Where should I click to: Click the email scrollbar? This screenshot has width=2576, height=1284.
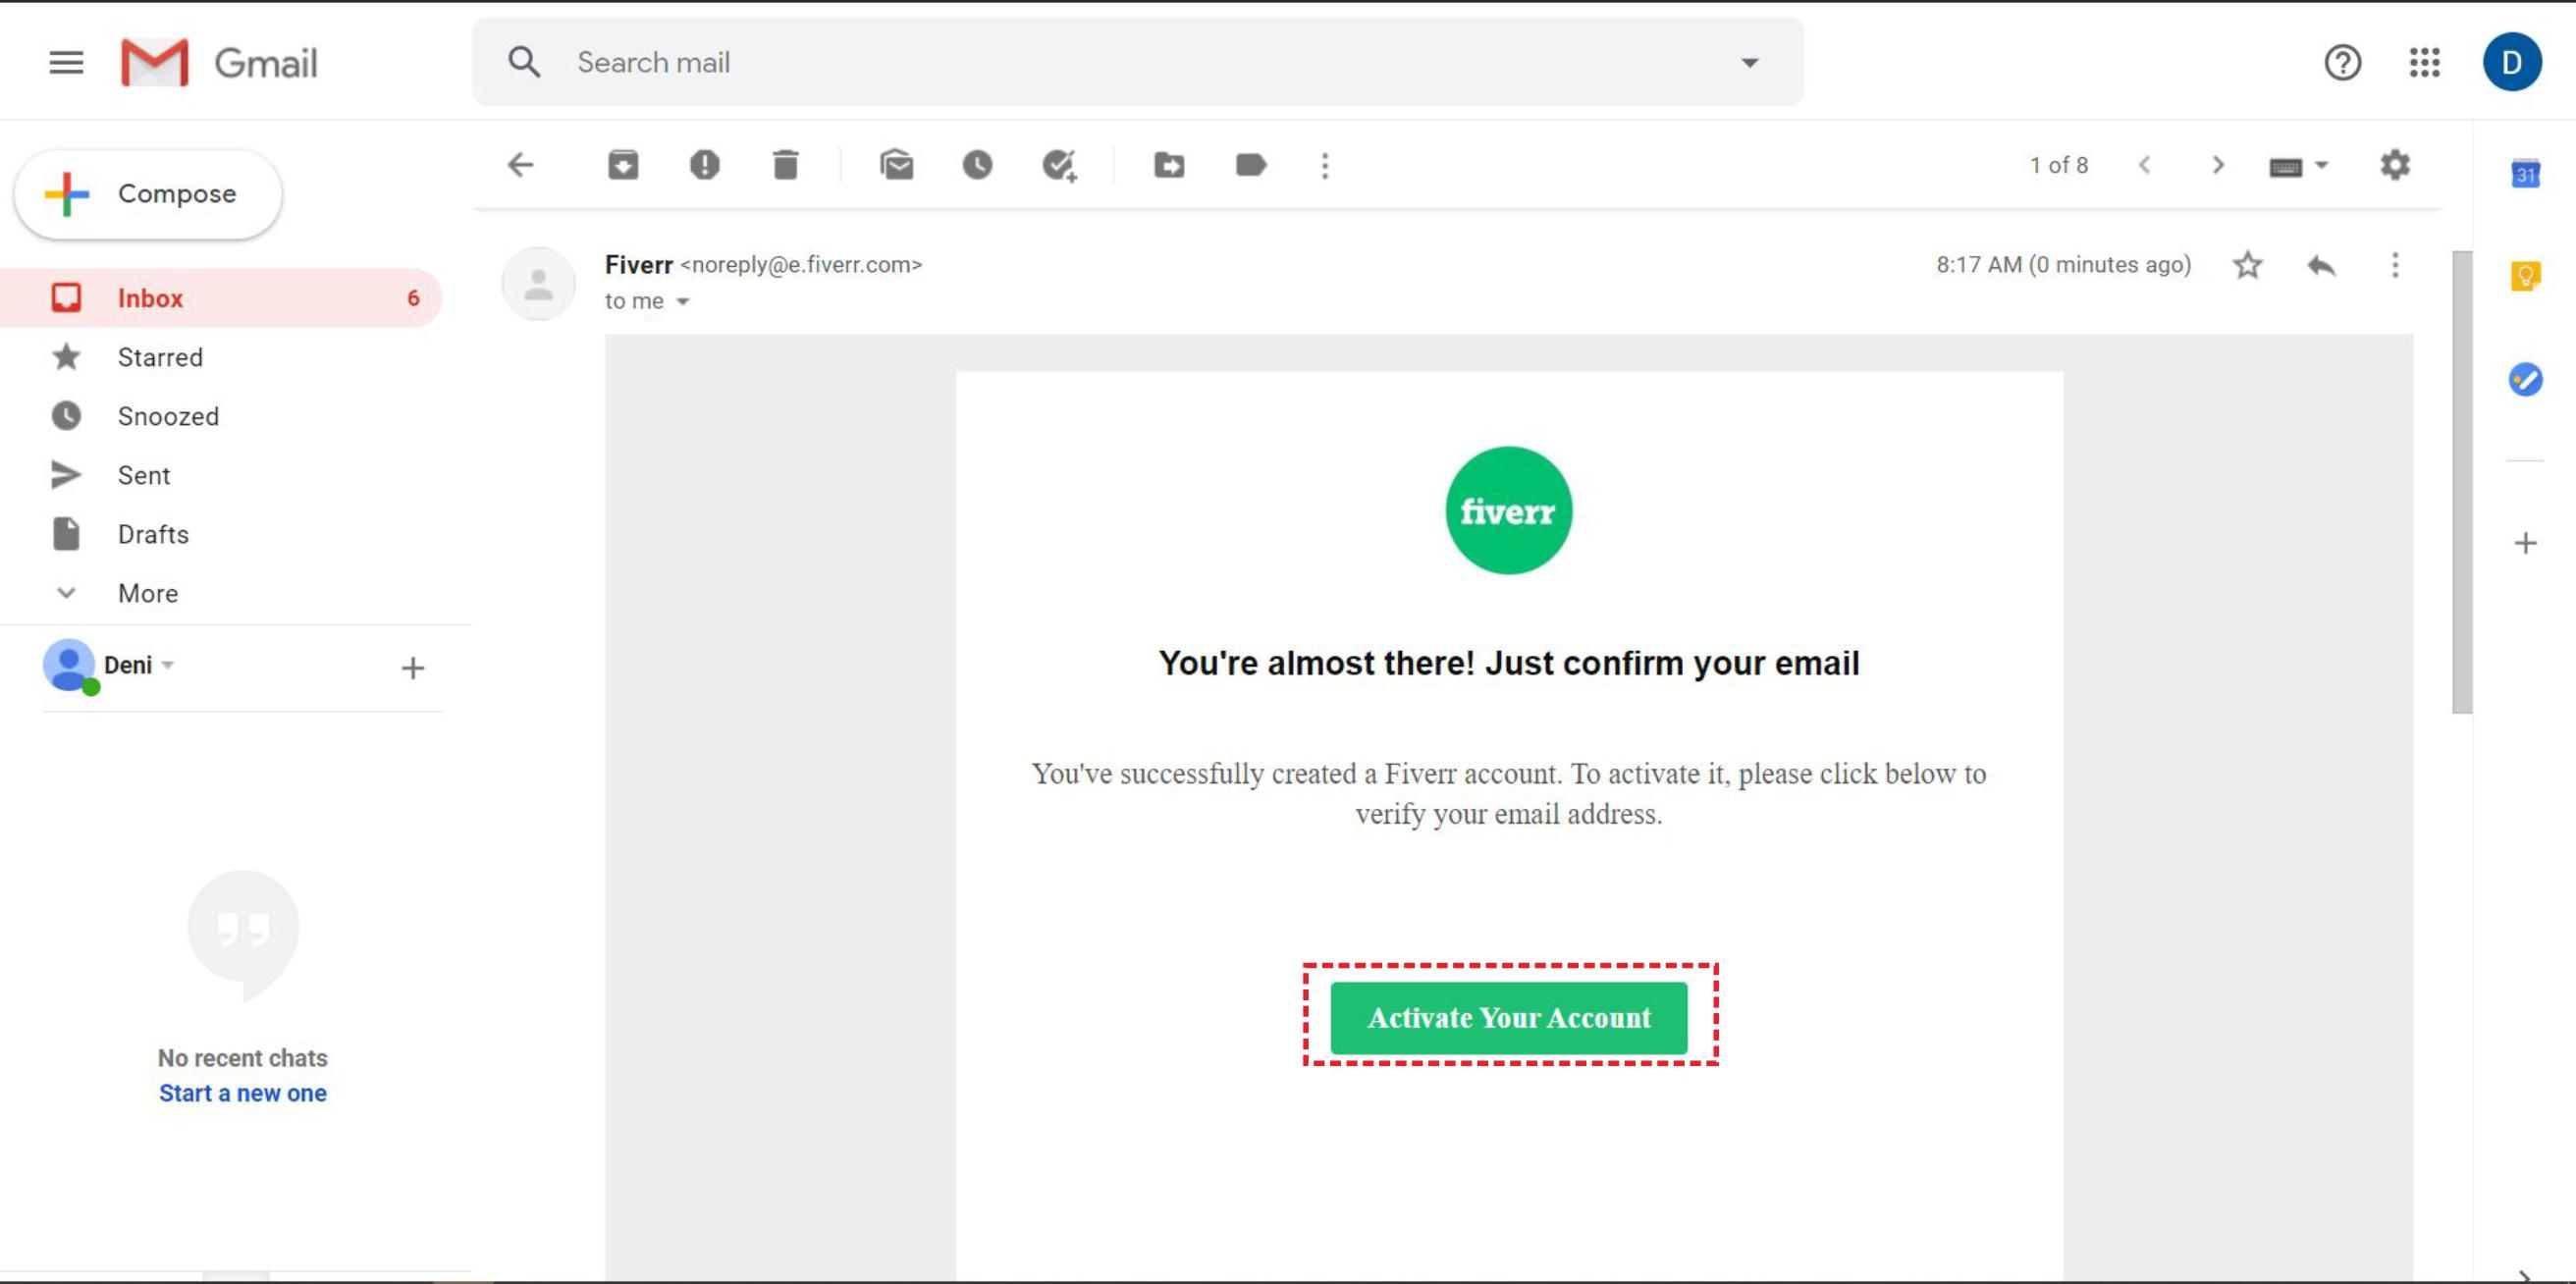tap(2461, 480)
